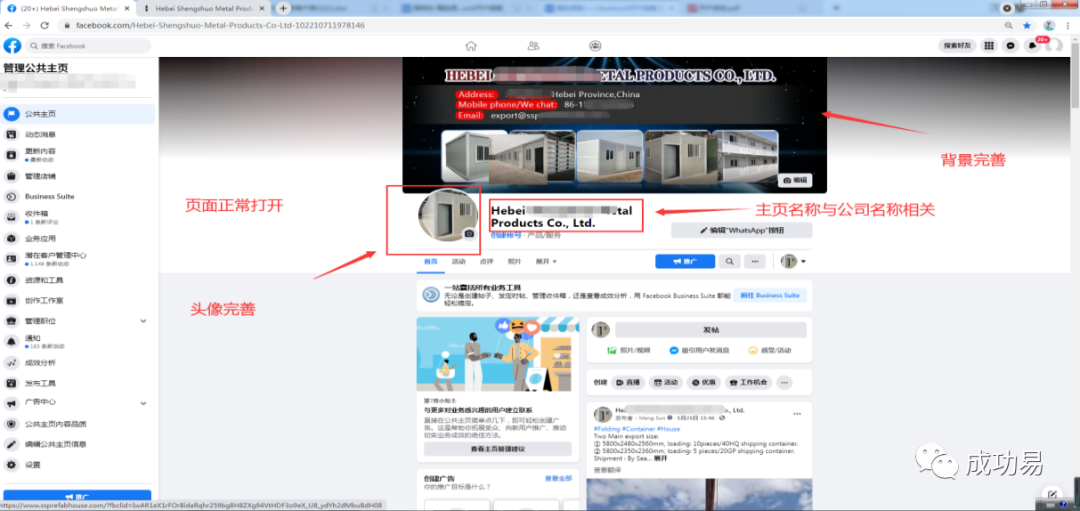The width and height of the screenshot is (1080, 511).
Task: Click 直播 live button
Action: tap(628, 382)
